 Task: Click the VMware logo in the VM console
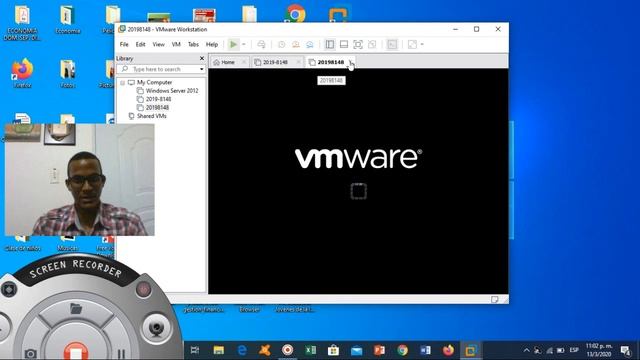tap(358, 158)
